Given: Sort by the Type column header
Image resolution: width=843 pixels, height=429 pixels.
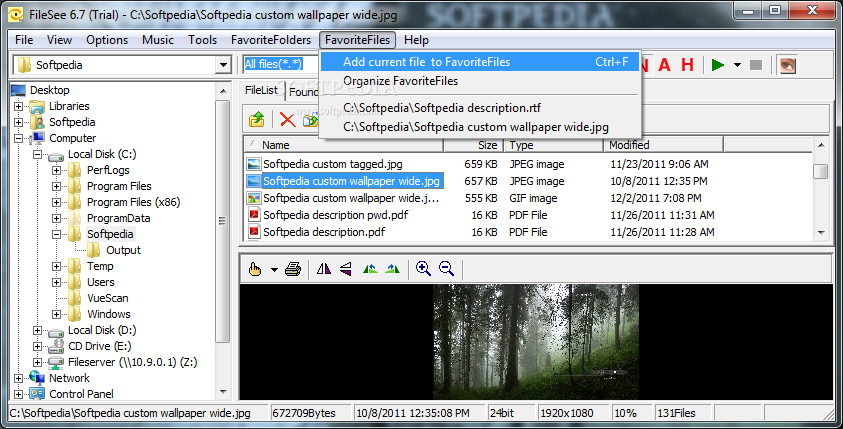Looking at the screenshot, I should tap(553, 145).
